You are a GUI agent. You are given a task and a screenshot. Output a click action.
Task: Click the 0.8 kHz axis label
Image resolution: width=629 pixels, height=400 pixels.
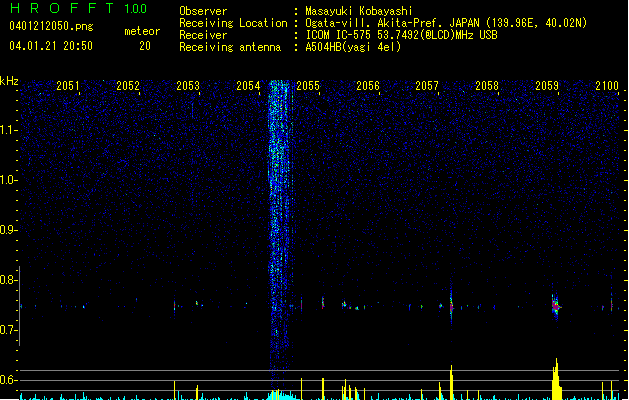(x=8, y=280)
